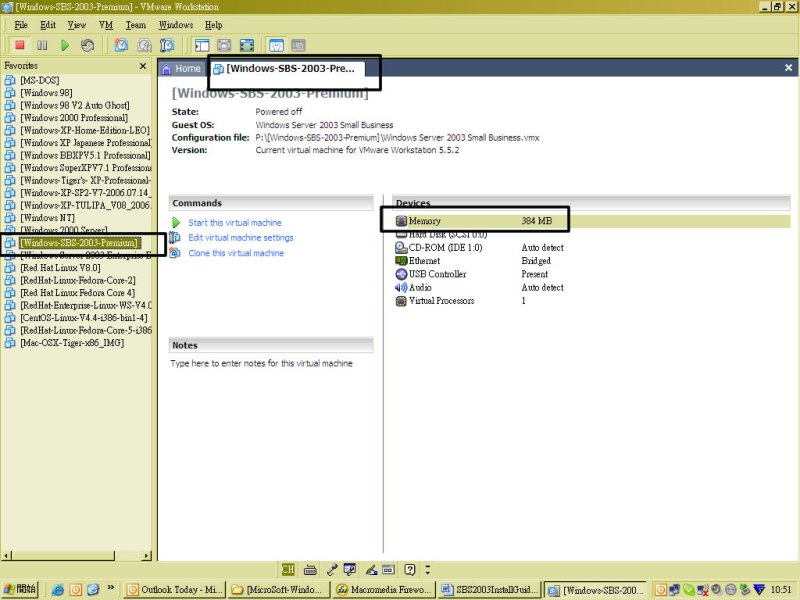Click the USB Controller device icon
Image resolution: width=800 pixels, height=600 pixels.
[401, 274]
